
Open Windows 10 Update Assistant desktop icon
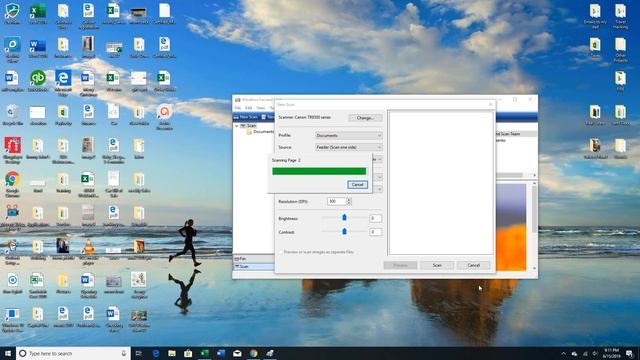12,320
